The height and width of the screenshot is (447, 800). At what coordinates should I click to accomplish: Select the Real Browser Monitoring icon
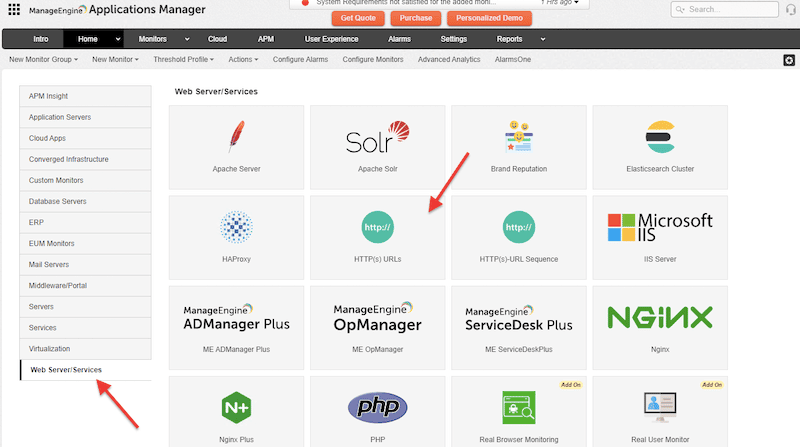click(x=519, y=407)
